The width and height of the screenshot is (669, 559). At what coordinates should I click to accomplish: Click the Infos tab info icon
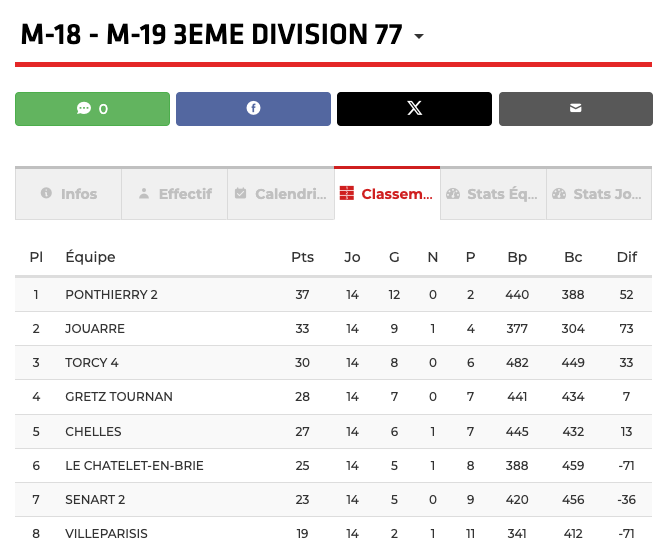(46, 194)
